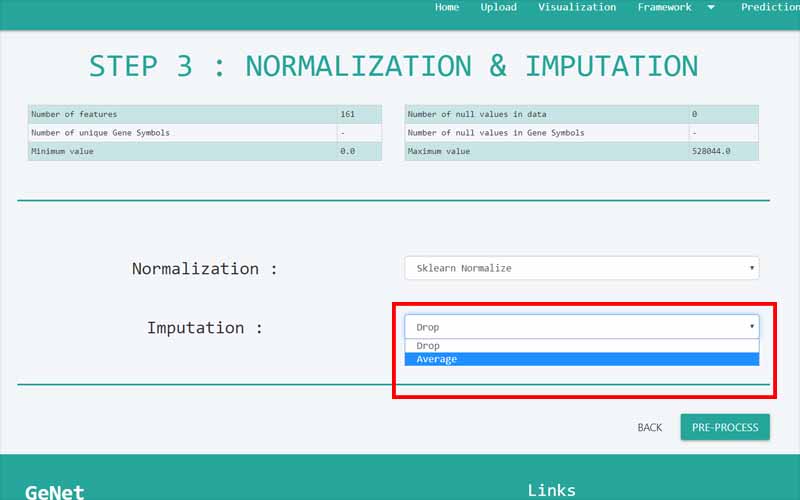Open the Visualization nav item
Screen dimensions: 800x500
click(x=577, y=7)
